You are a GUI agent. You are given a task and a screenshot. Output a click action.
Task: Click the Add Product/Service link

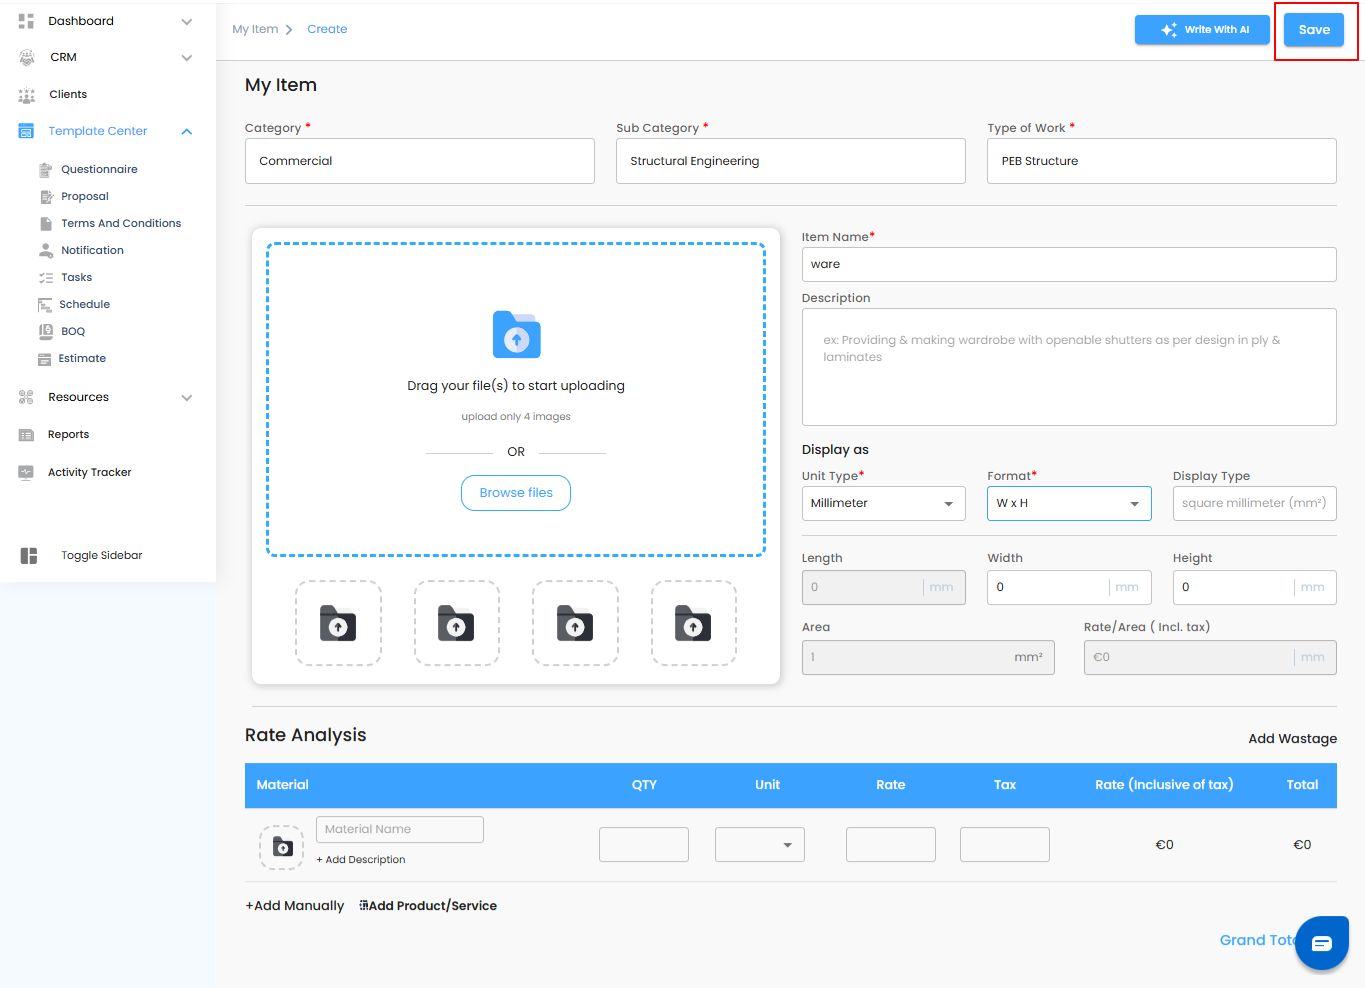(429, 906)
